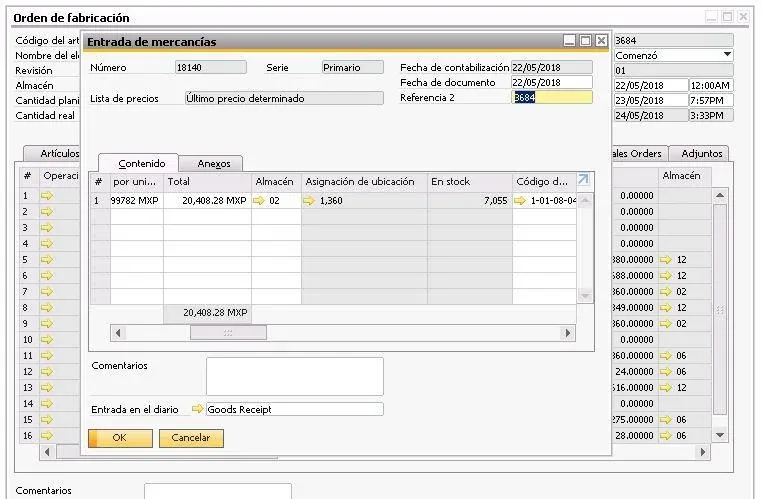The height and width of the screenshot is (499, 763).
Task: Click warehouse arrow beside 275.00000 row
Action: (666, 420)
